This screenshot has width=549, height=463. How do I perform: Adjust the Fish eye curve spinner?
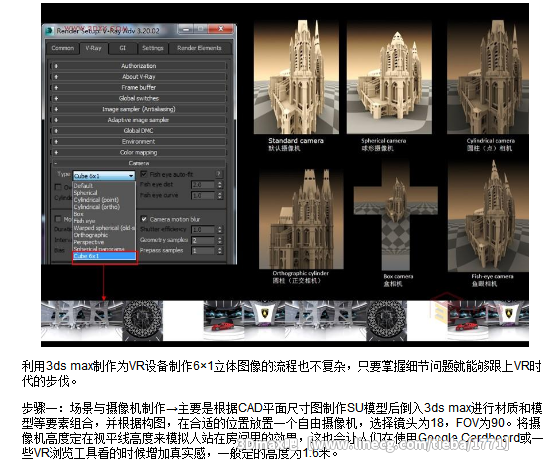coord(220,195)
